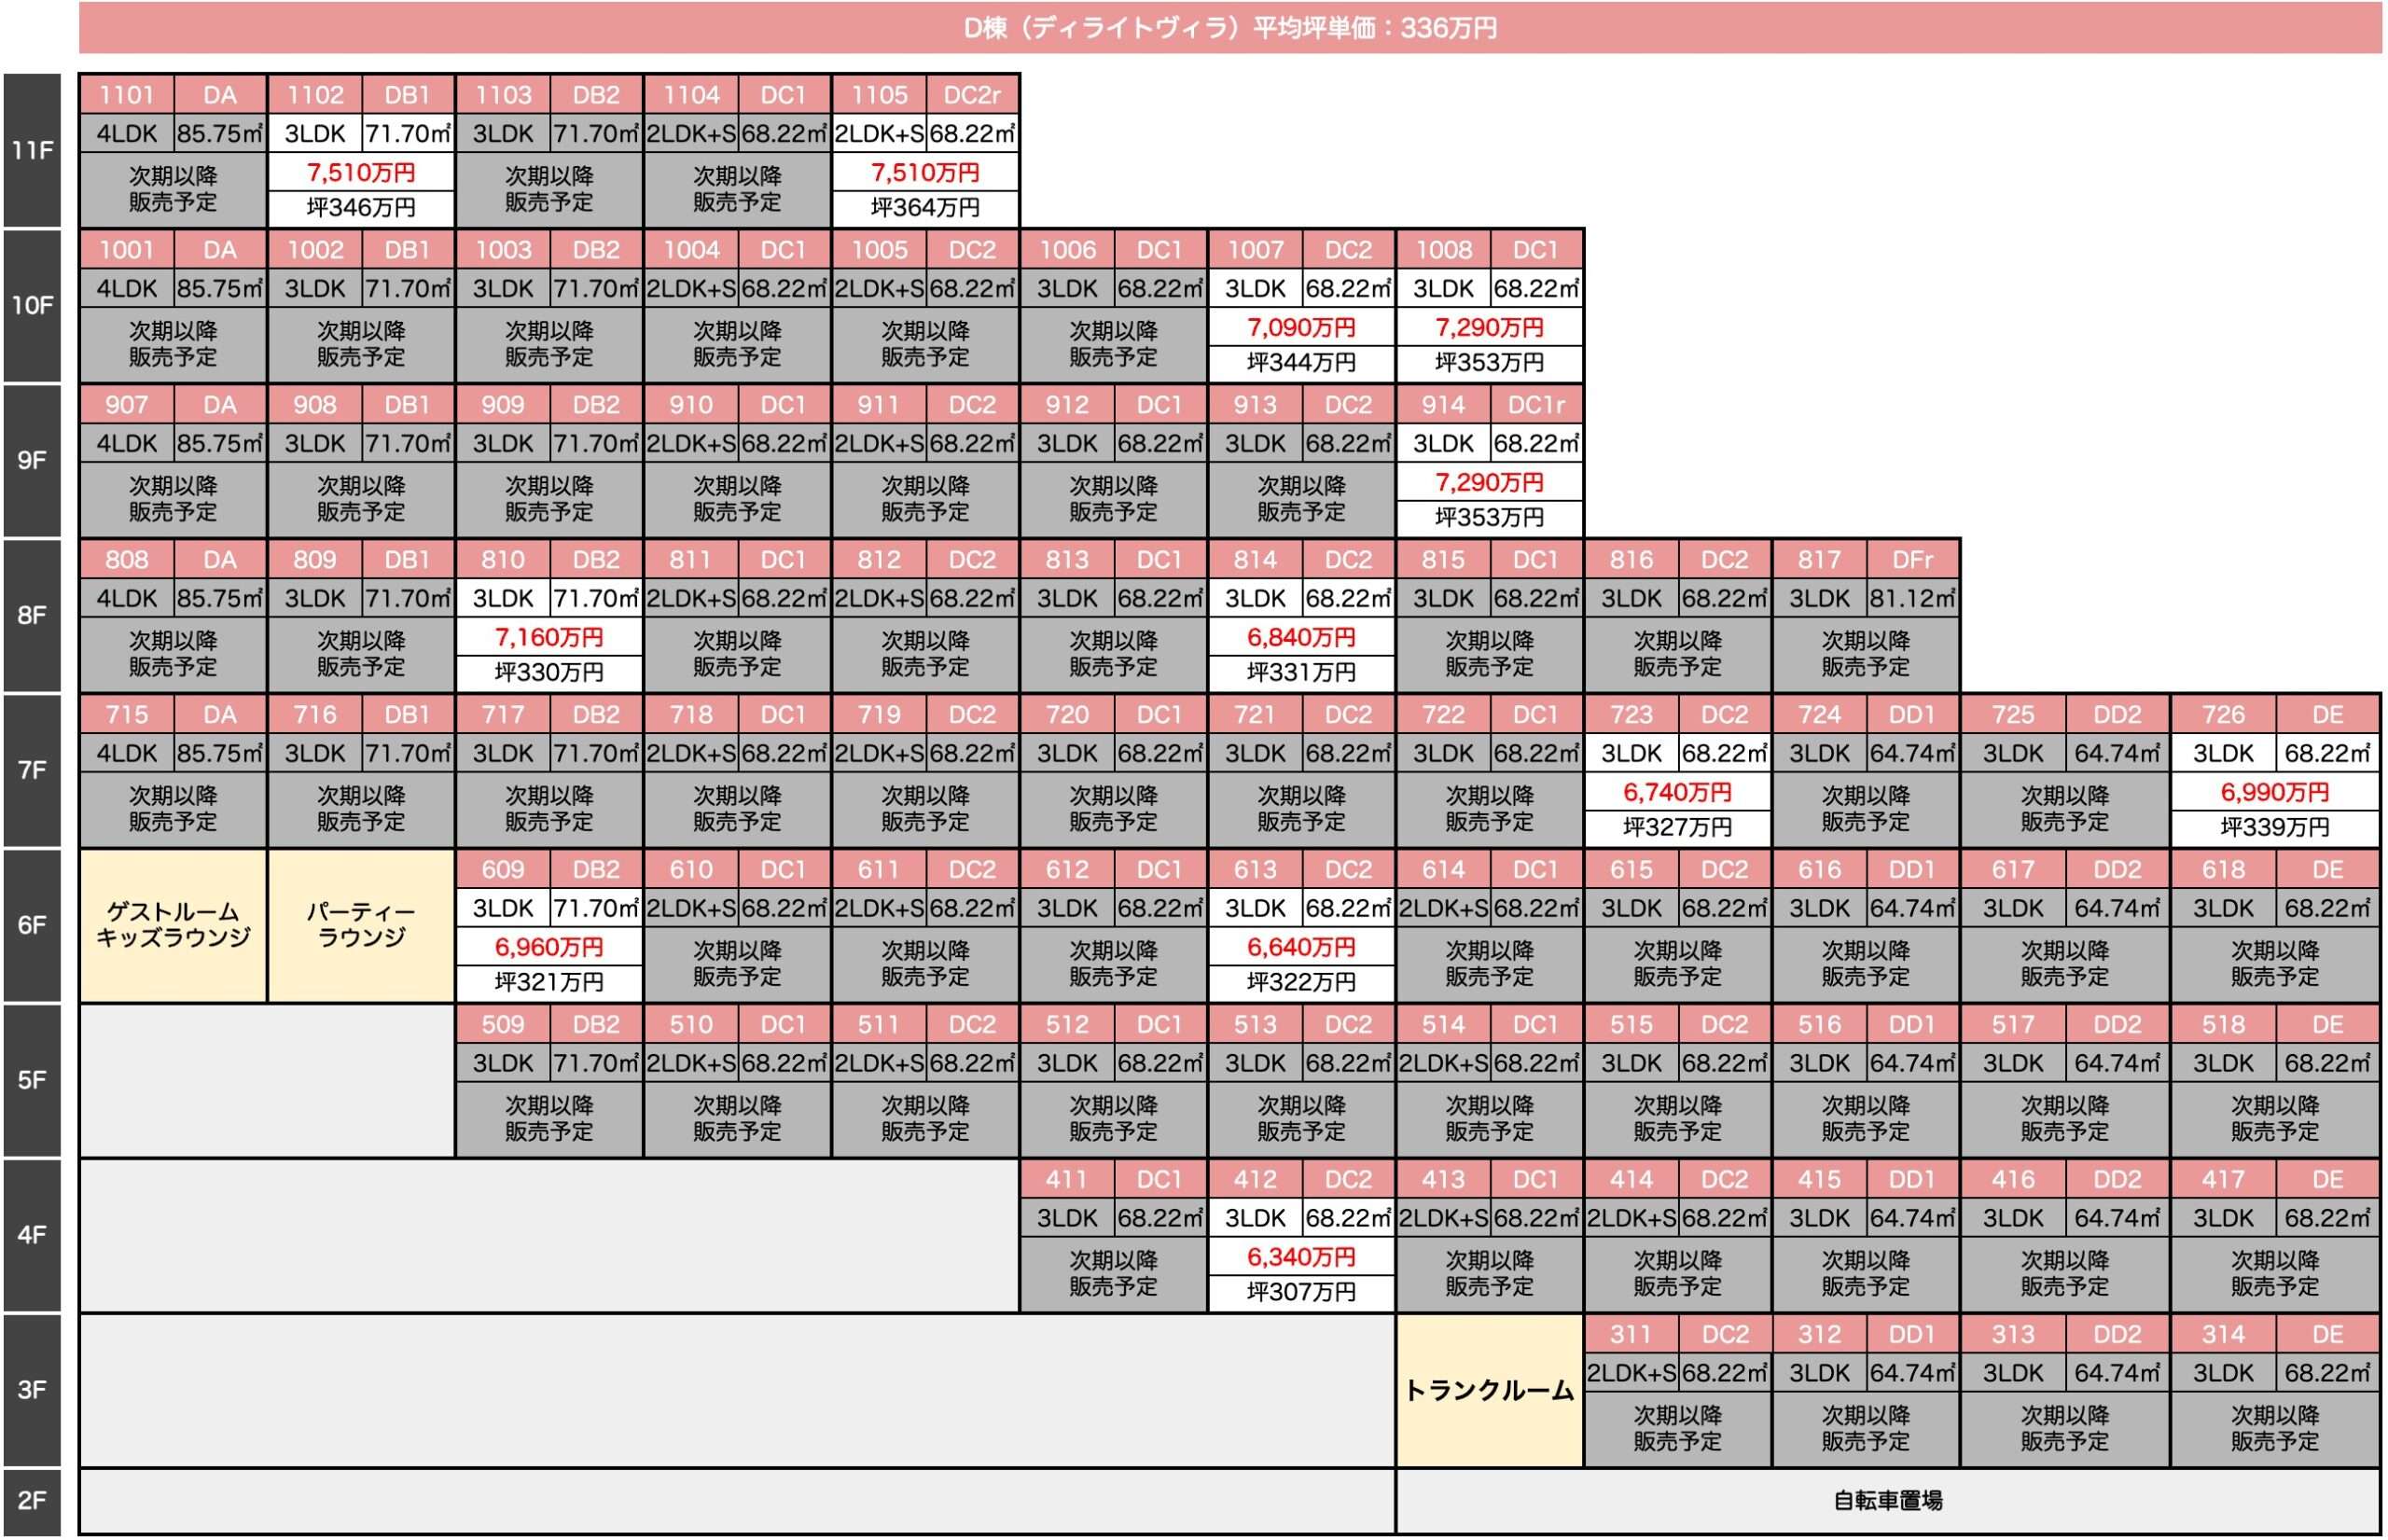Click unit number 723
The image size is (2388, 1540).
pos(1631,715)
